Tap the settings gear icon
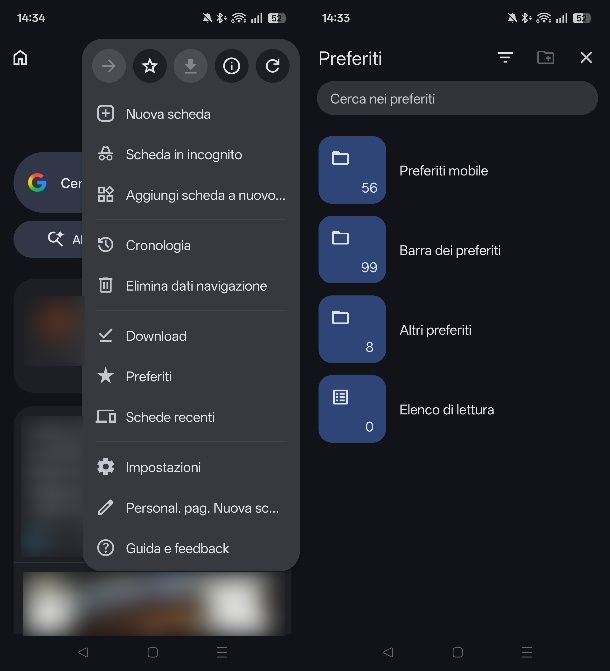Viewport: 610px width, 671px height. [x=105, y=467]
